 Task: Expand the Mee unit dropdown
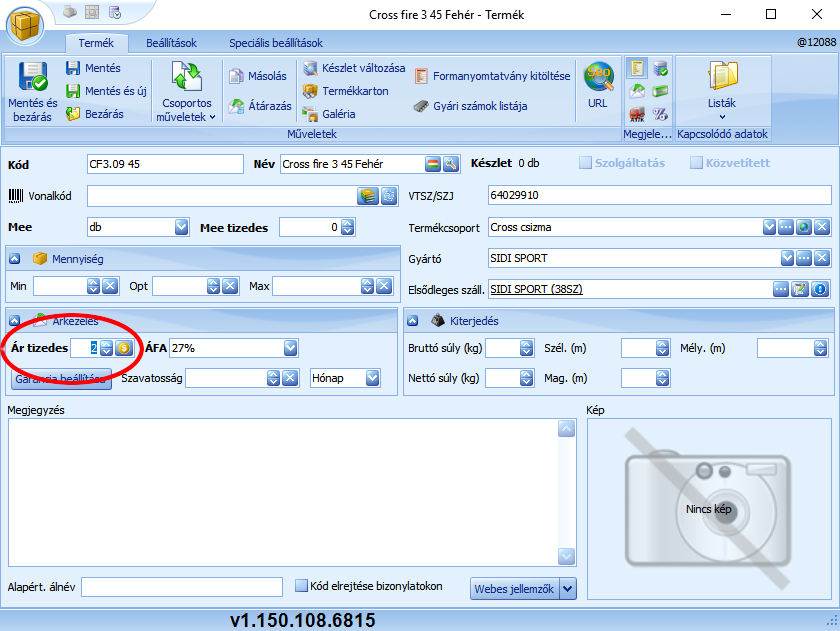pyautogui.click(x=181, y=227)
